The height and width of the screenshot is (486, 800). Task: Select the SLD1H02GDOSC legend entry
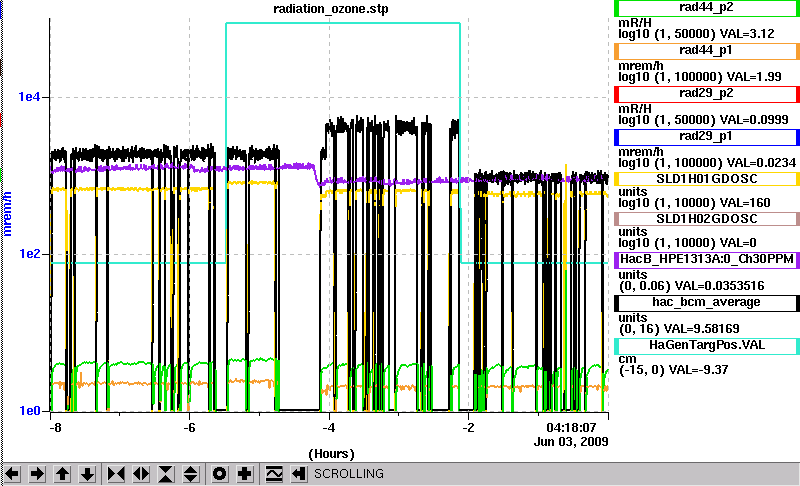pyautogui.click(x=707, y=219)
